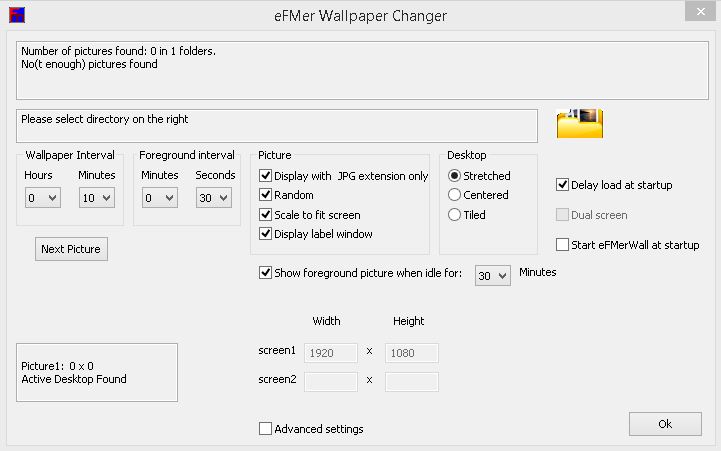Viewport: 721px width, 451px height.
Task: Open Wallpaper Interval Hours dropdown
Action: pyautogui.click(x=43, y=198)
